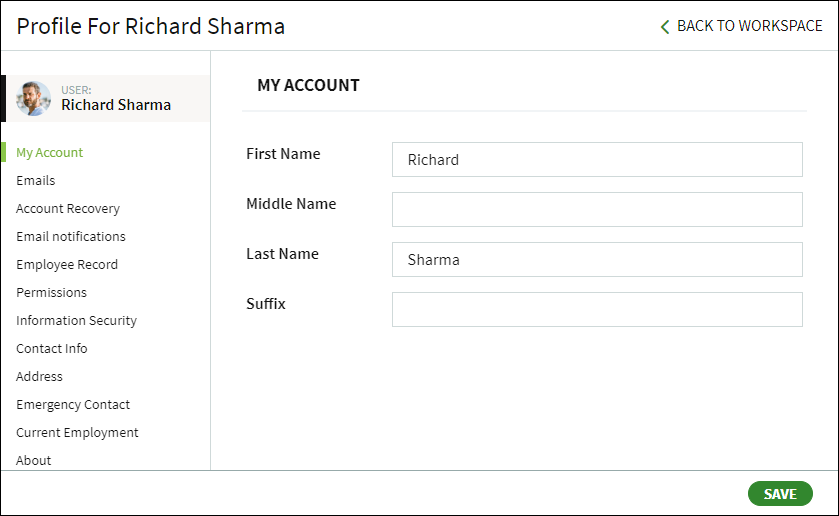
Task: Select My Account in sidebar
Action: click(x=49, y=153)
